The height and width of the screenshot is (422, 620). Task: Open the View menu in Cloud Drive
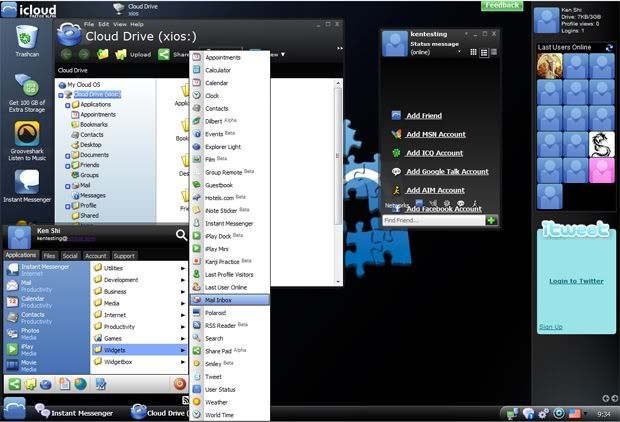(120, 24)
